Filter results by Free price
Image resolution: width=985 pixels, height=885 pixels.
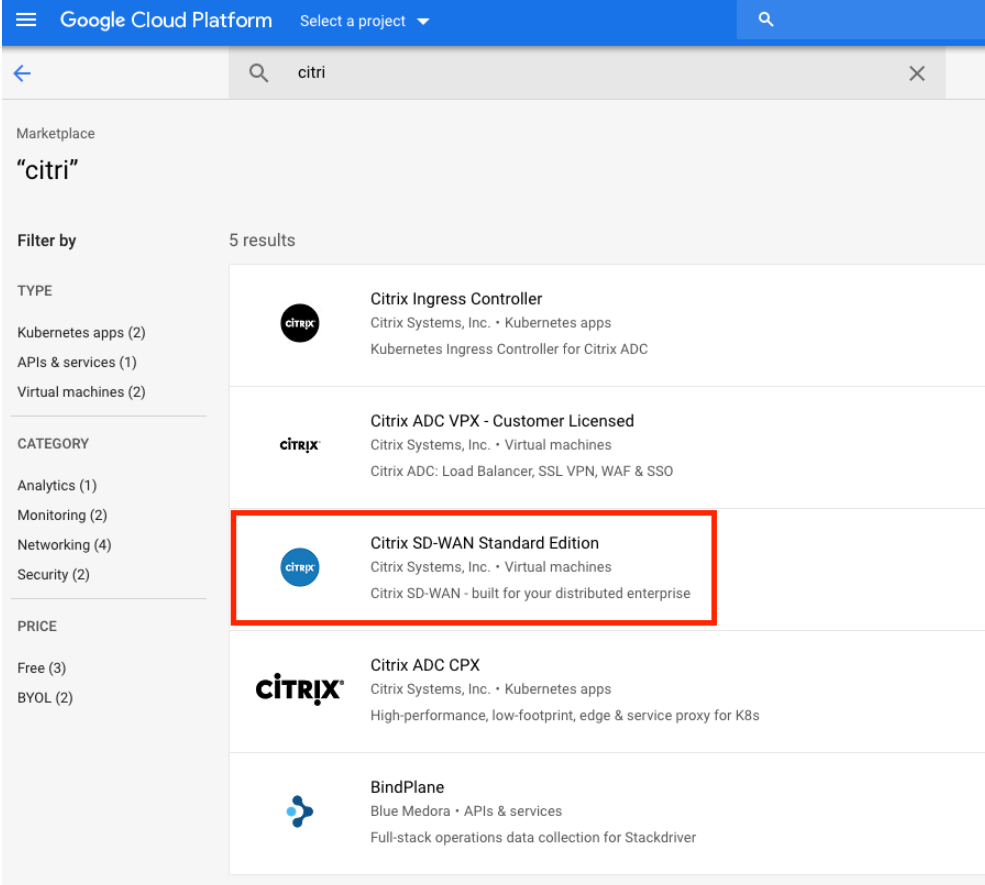[x=41, y=668]
